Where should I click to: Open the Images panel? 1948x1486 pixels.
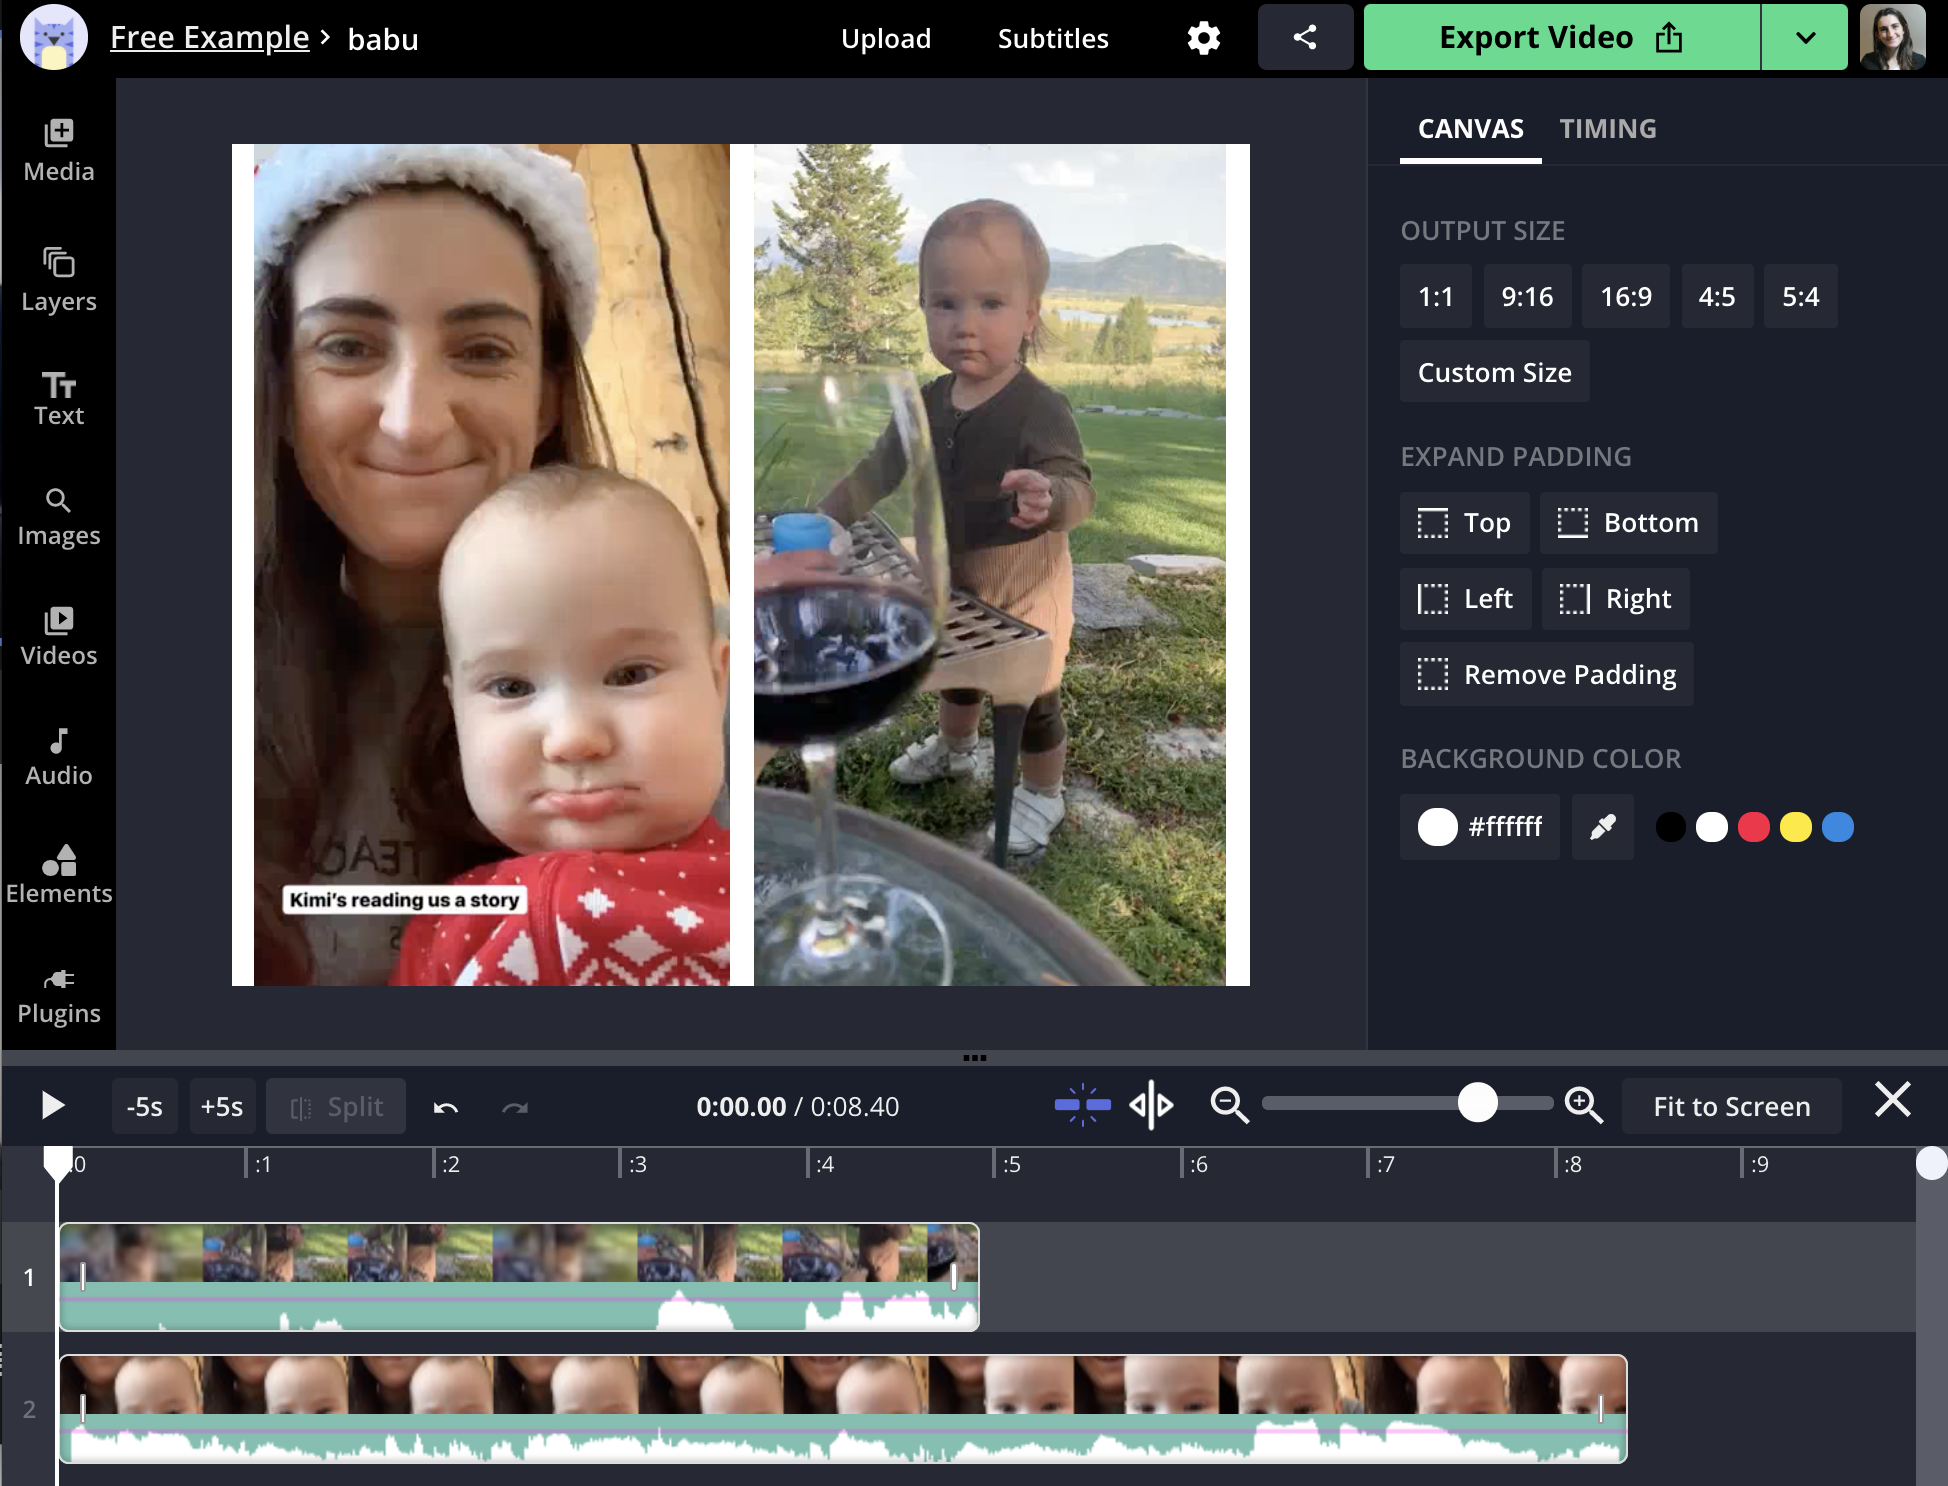(x=58, y=515)
